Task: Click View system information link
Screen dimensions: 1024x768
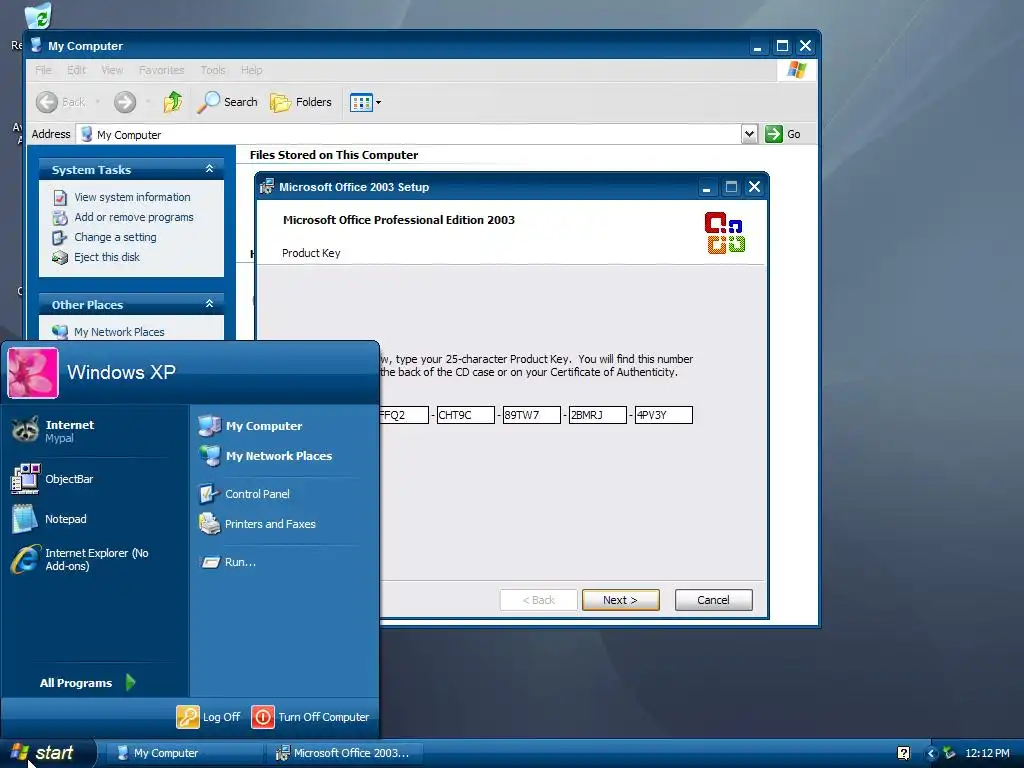Action: pyautogui.click(x=132, y=197)
